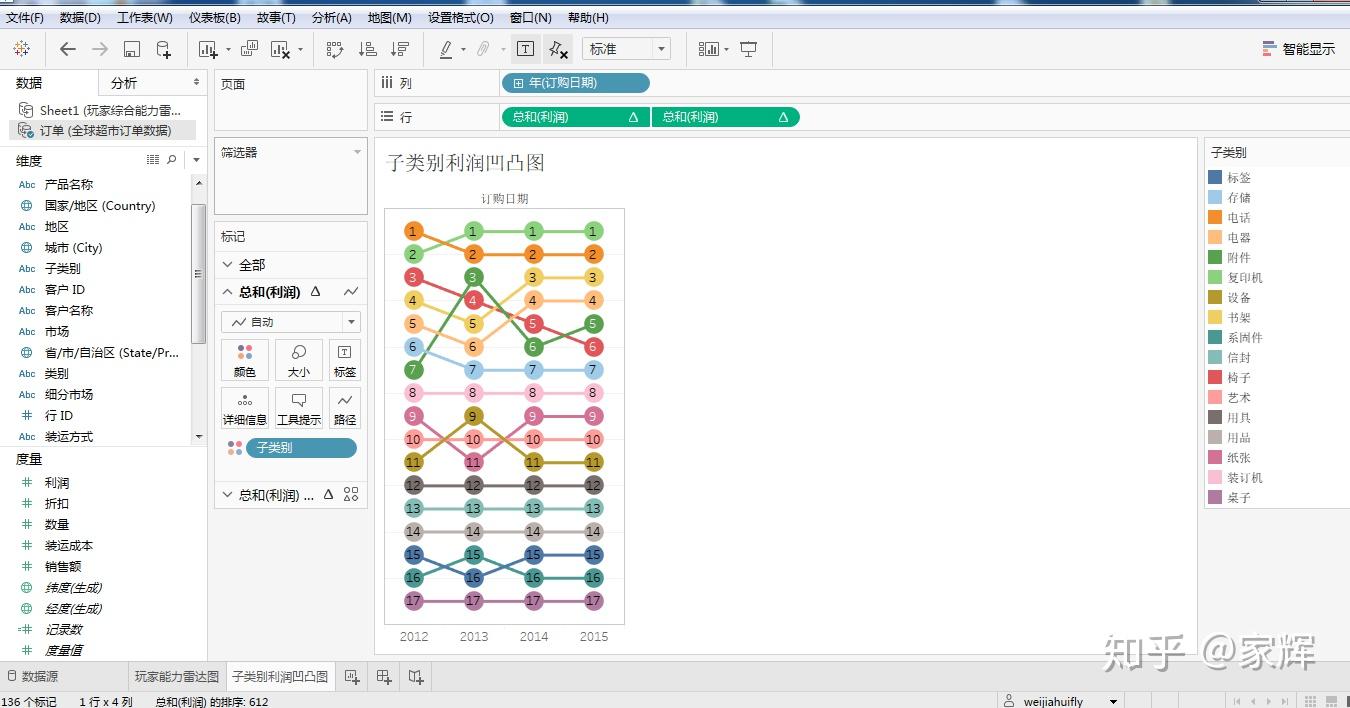Click the 大小 size mark card
Screen dimensions: 1350x708
pyautogui.click(x=299, y=360)
